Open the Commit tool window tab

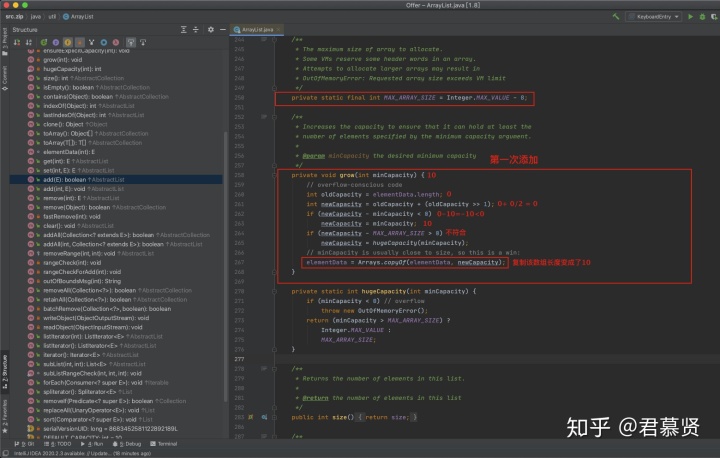[x=5, y=78]
